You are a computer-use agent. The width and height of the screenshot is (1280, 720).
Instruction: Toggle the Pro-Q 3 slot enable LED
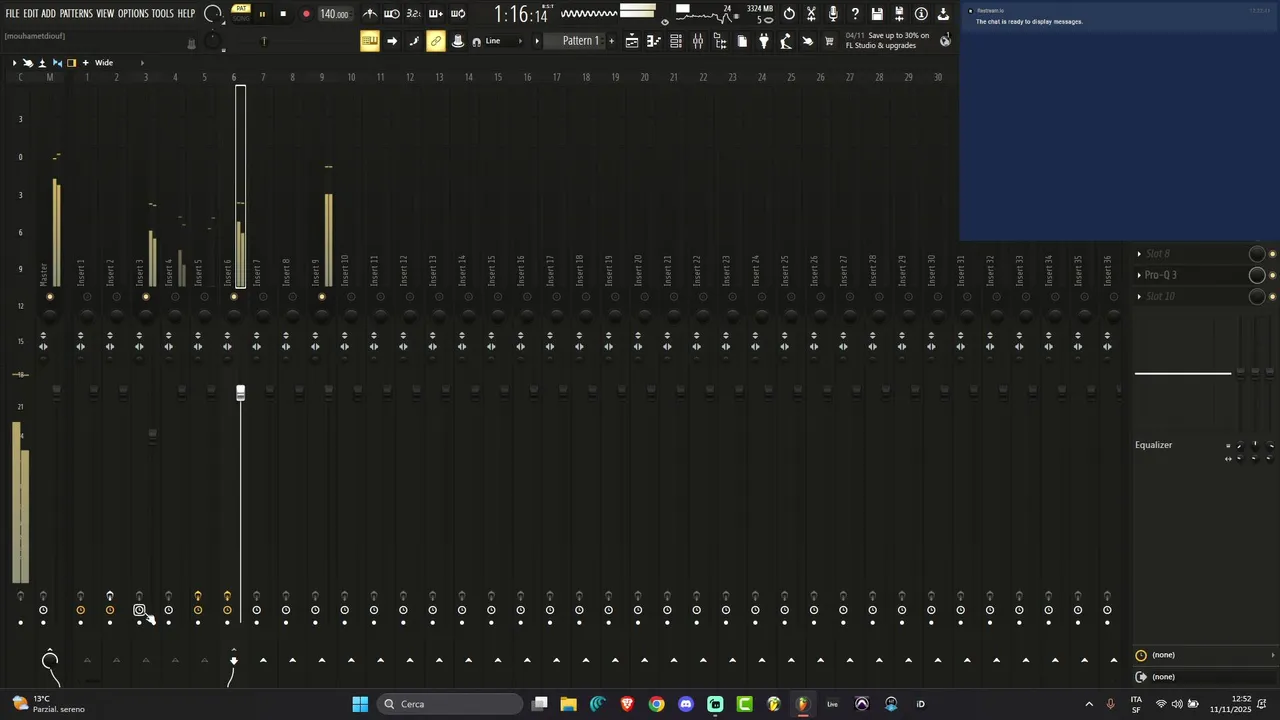pos(1272,275)
